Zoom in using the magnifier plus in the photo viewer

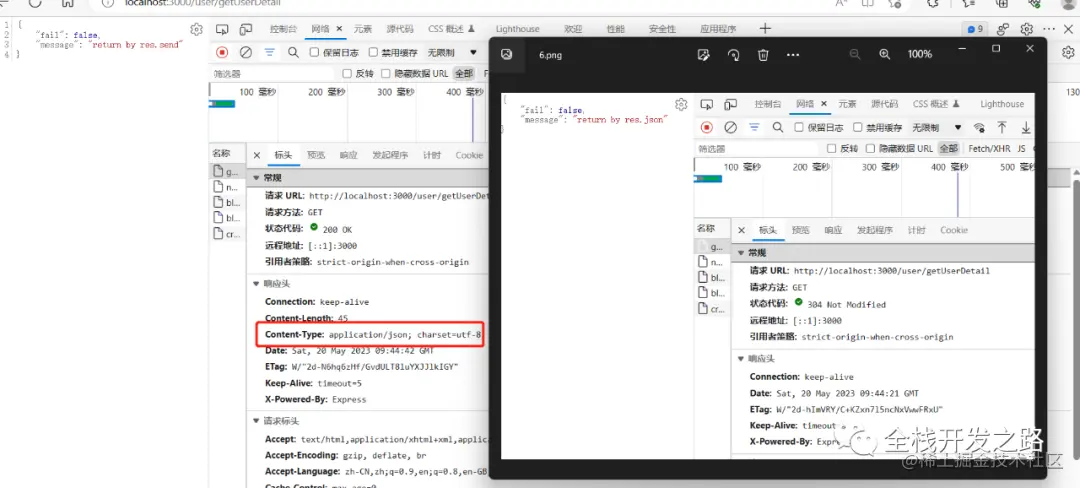885,54
